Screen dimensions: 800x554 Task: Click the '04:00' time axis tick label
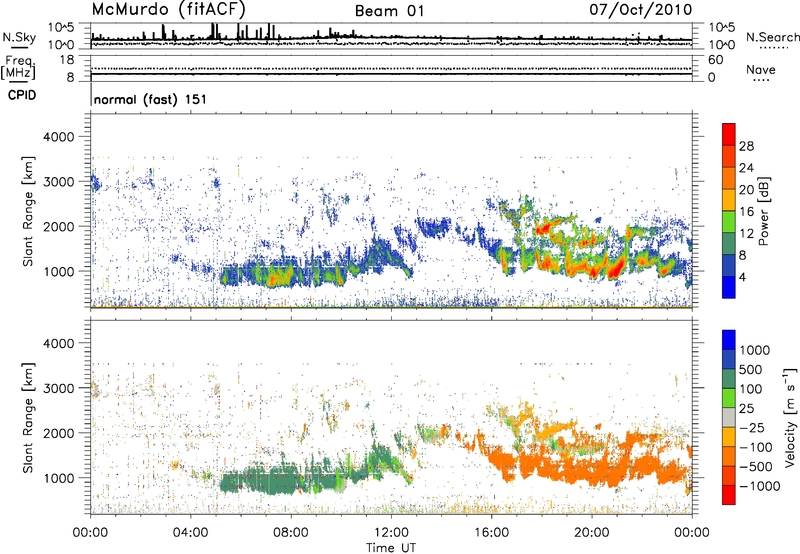click(x=191, y=533)
